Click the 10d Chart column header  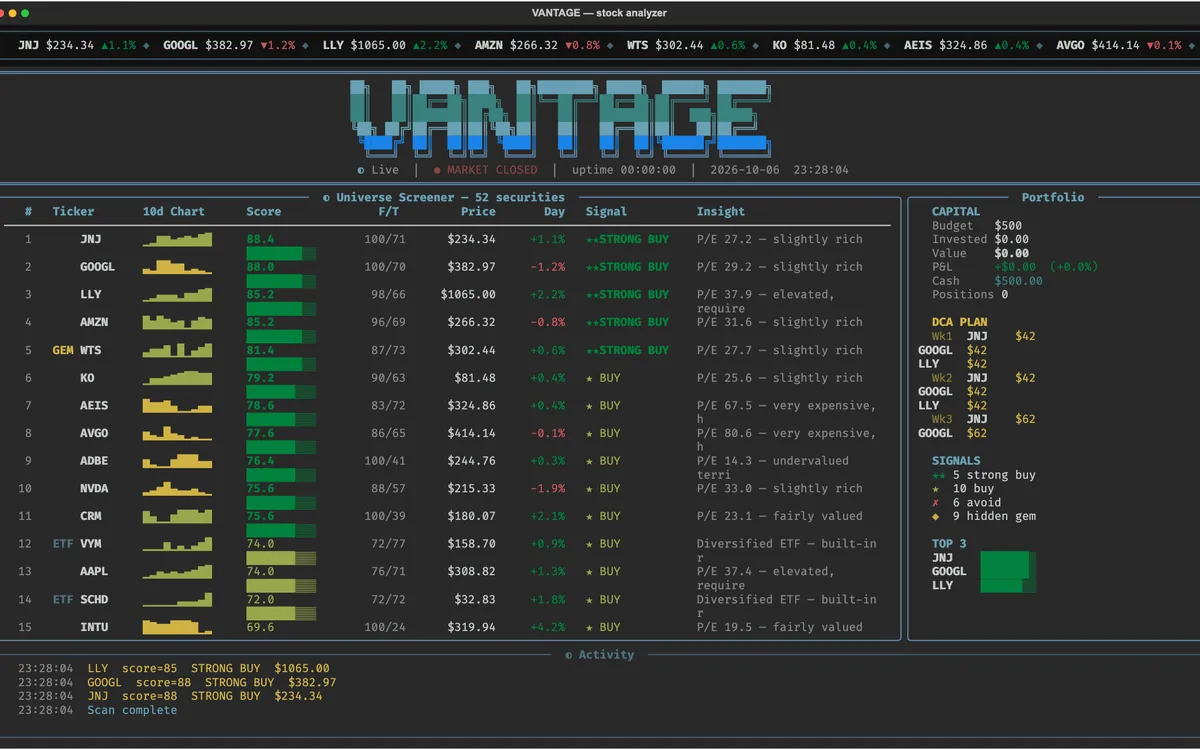click(x=174, y=212)
